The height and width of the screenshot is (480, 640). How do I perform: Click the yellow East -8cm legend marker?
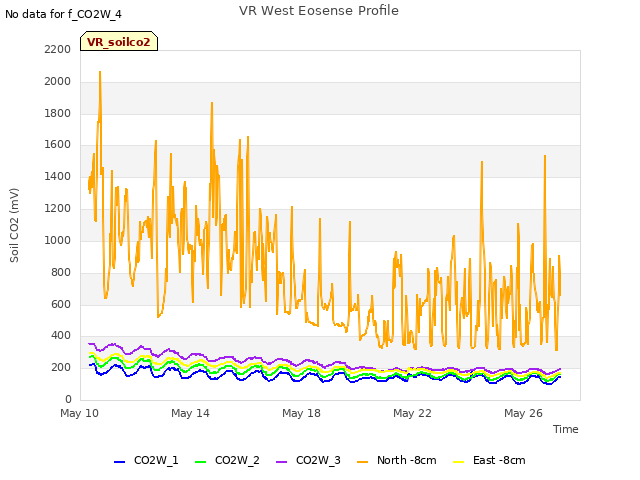(459, 462)
